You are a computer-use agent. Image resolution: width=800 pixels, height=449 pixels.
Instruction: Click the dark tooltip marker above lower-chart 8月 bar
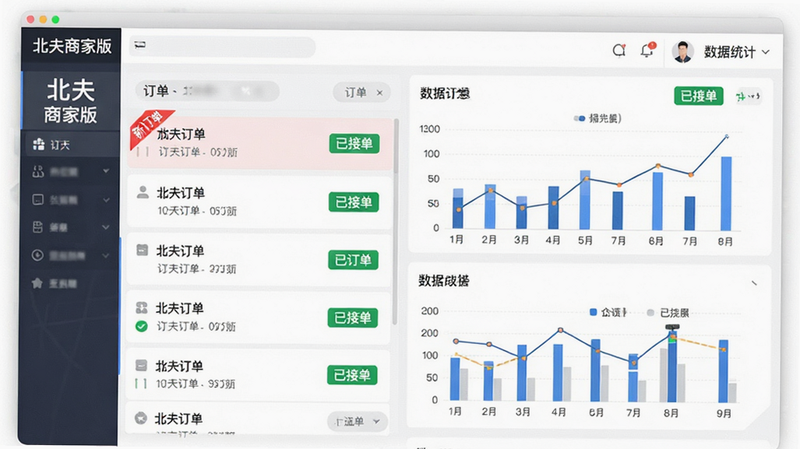[672, 327]
